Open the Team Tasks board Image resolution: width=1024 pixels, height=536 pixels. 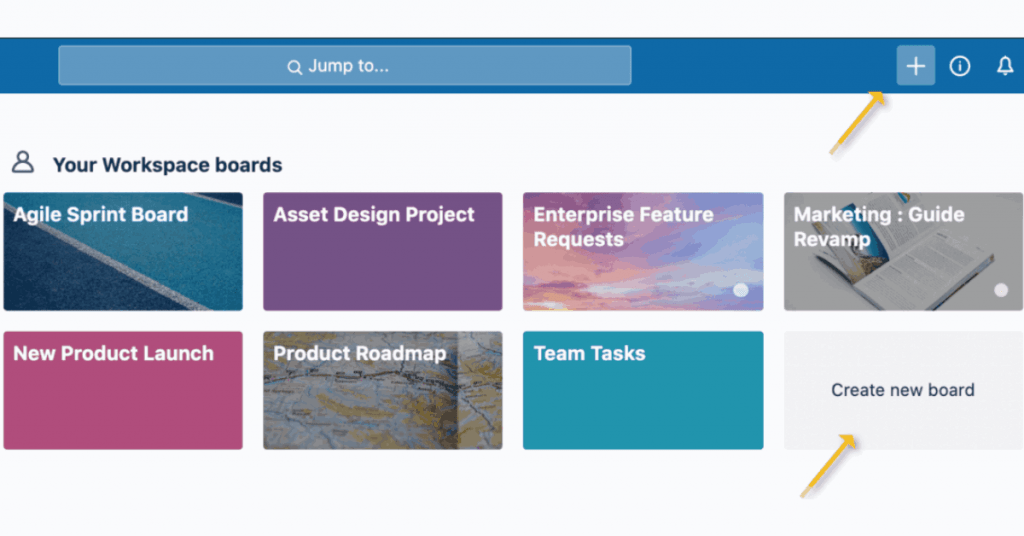[643, 390]
